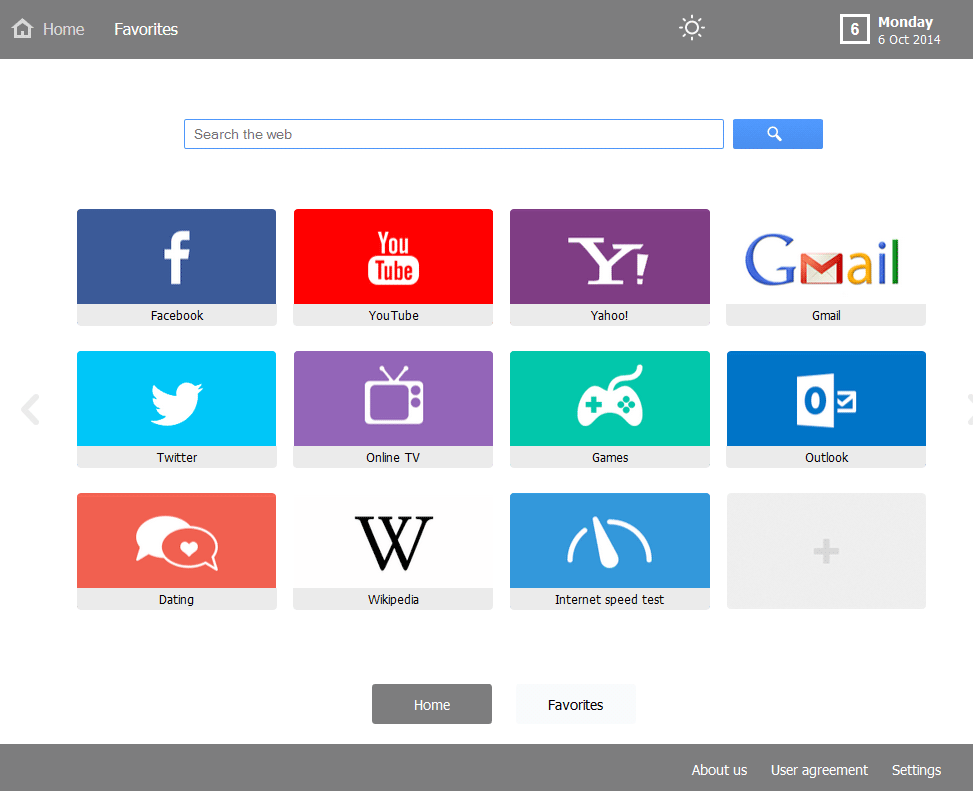The image size is (973, 791).
Task: Launch the Online TV tile
Action: pos(393,409)
